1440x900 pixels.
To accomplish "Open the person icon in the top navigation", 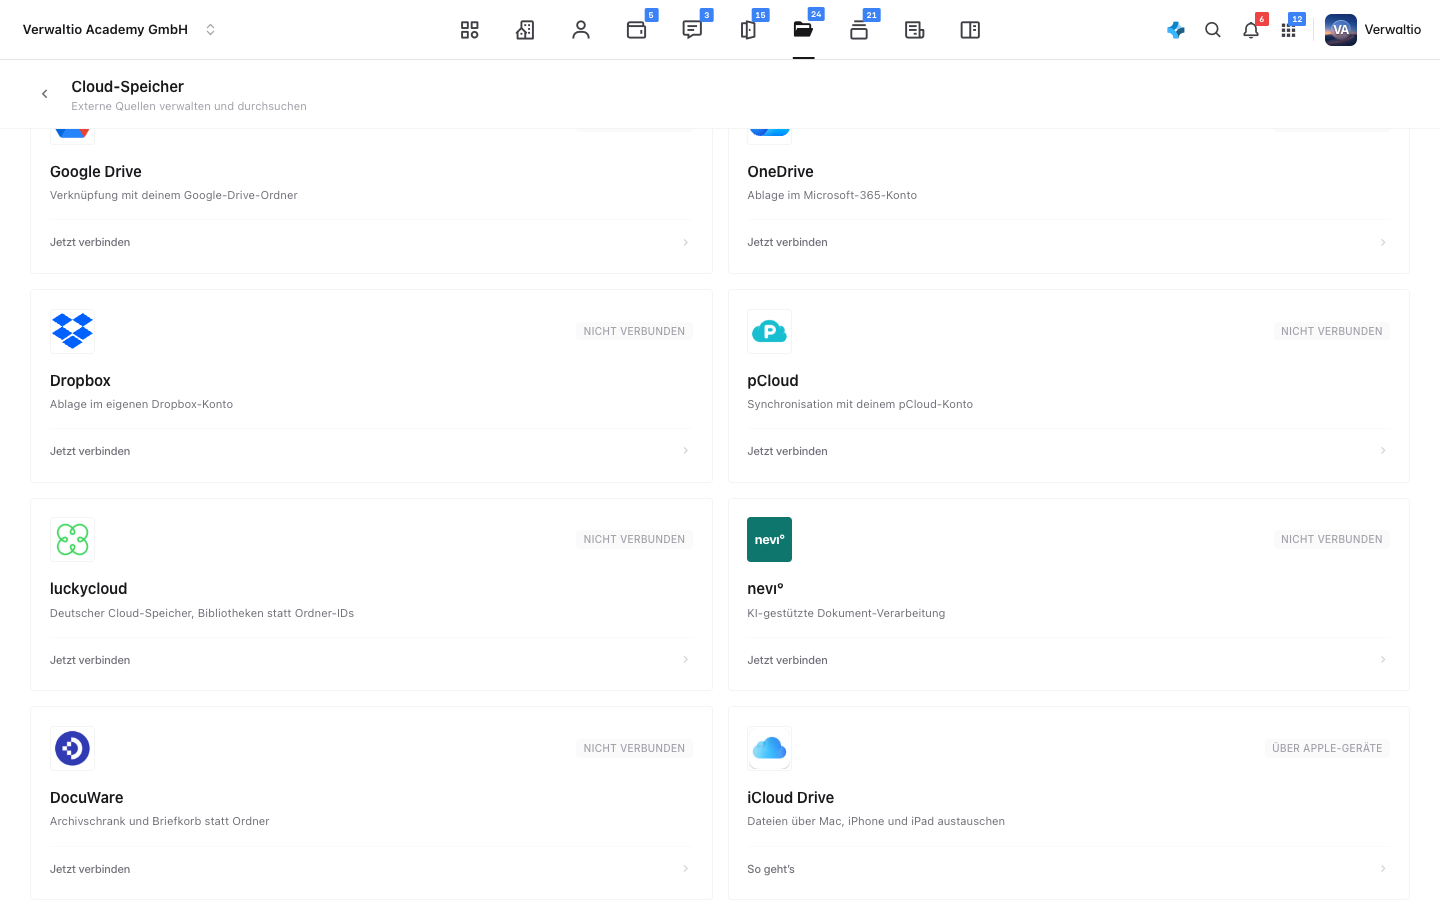I will pyautogui.click(x=581, y=30).
